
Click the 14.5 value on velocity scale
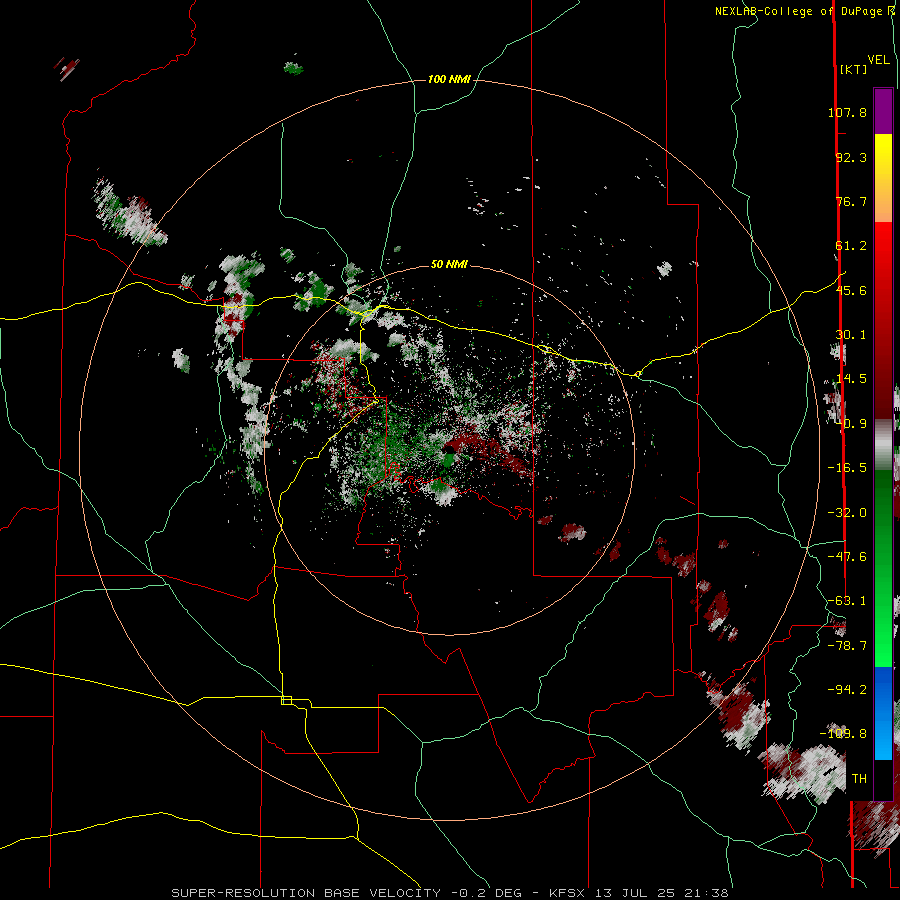pos(851,379)
